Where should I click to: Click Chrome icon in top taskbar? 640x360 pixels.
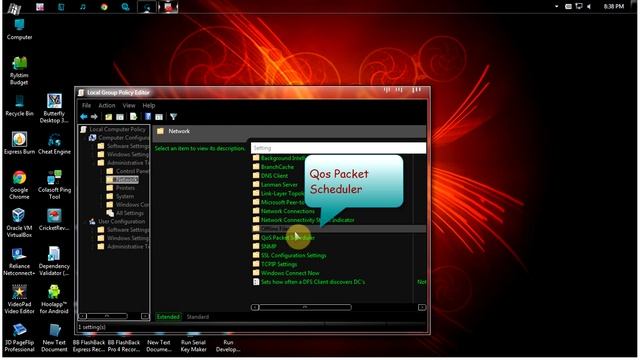click(x=104, y=7)
